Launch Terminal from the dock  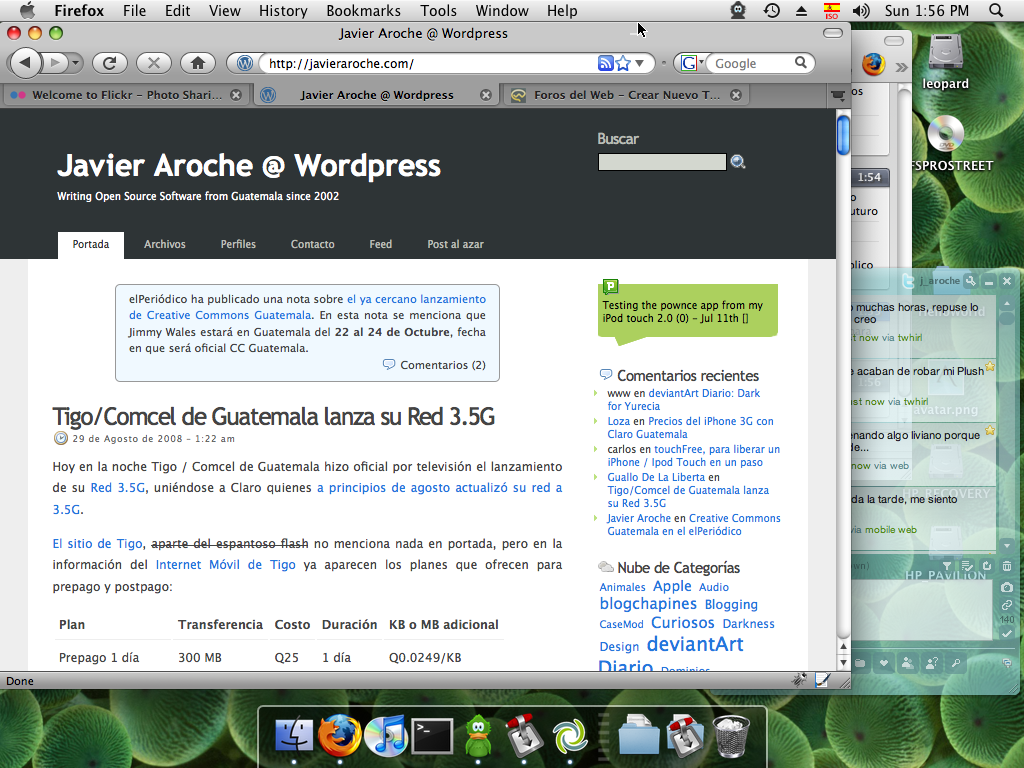click(x=432, y=736)
